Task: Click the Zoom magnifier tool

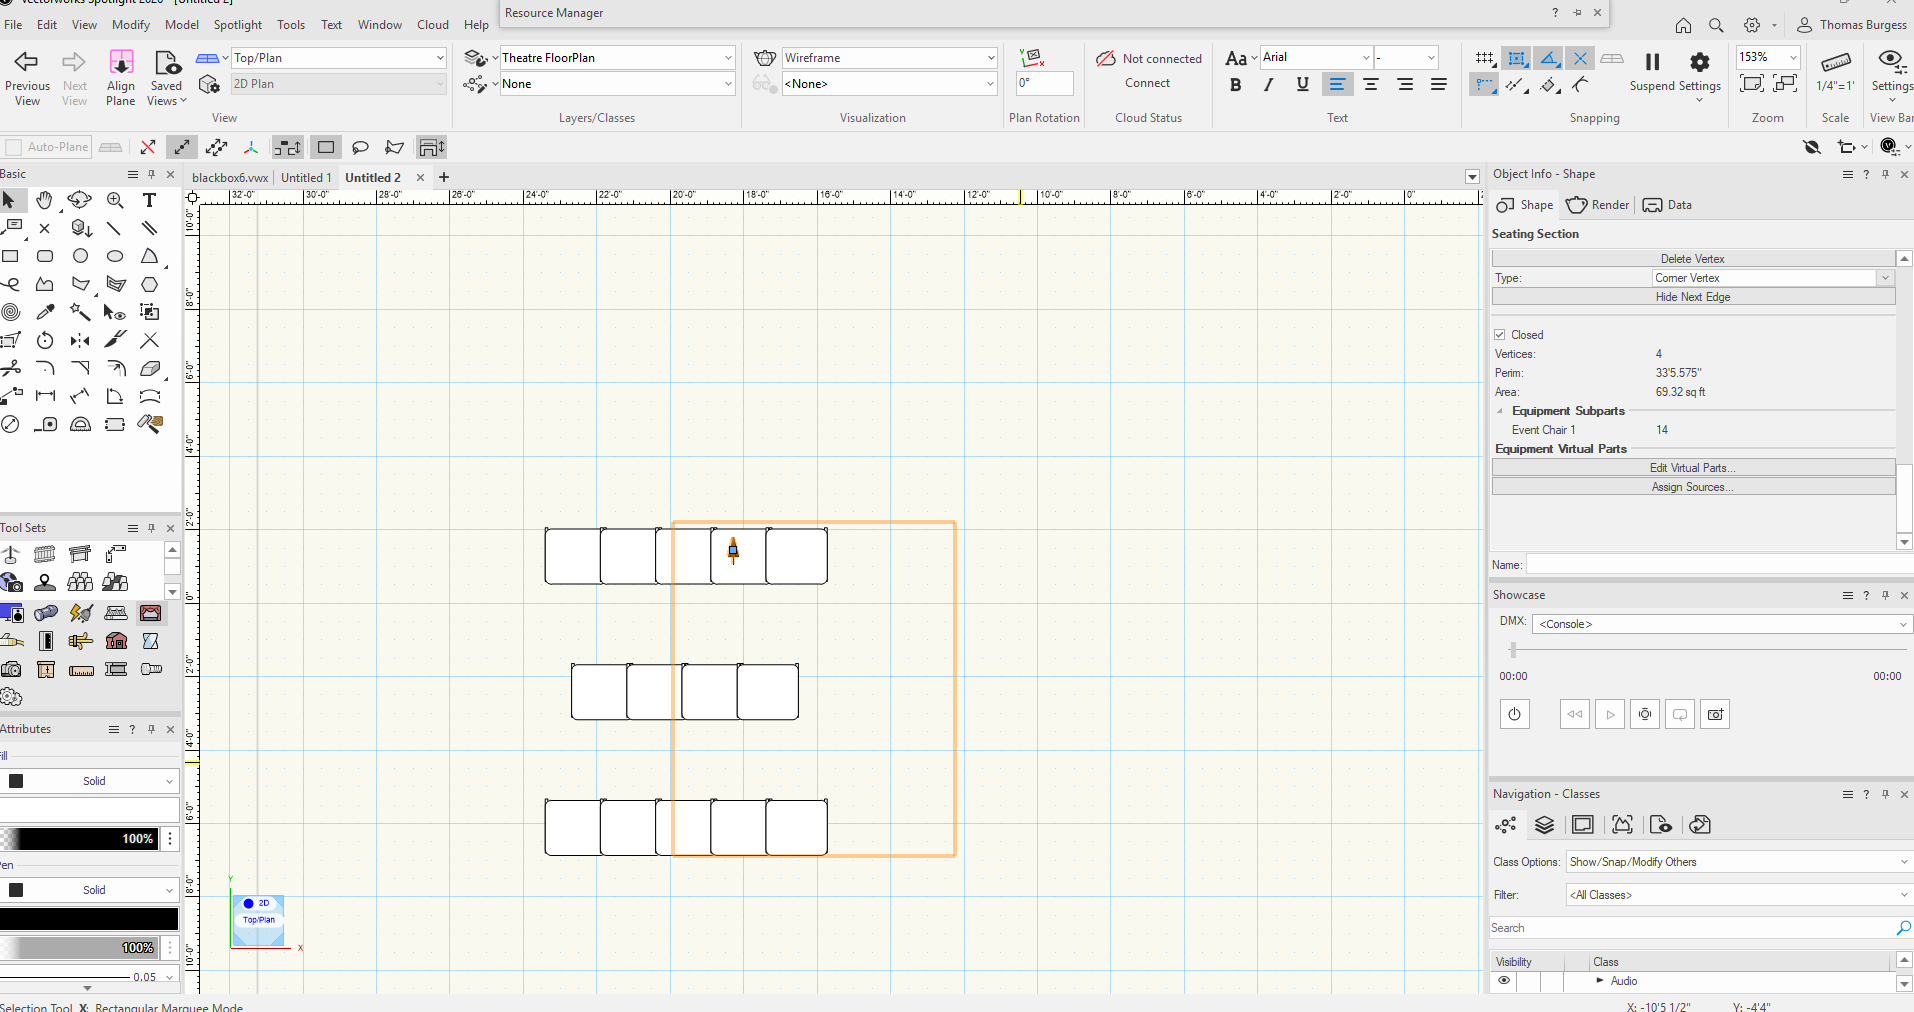Action: 115,201
